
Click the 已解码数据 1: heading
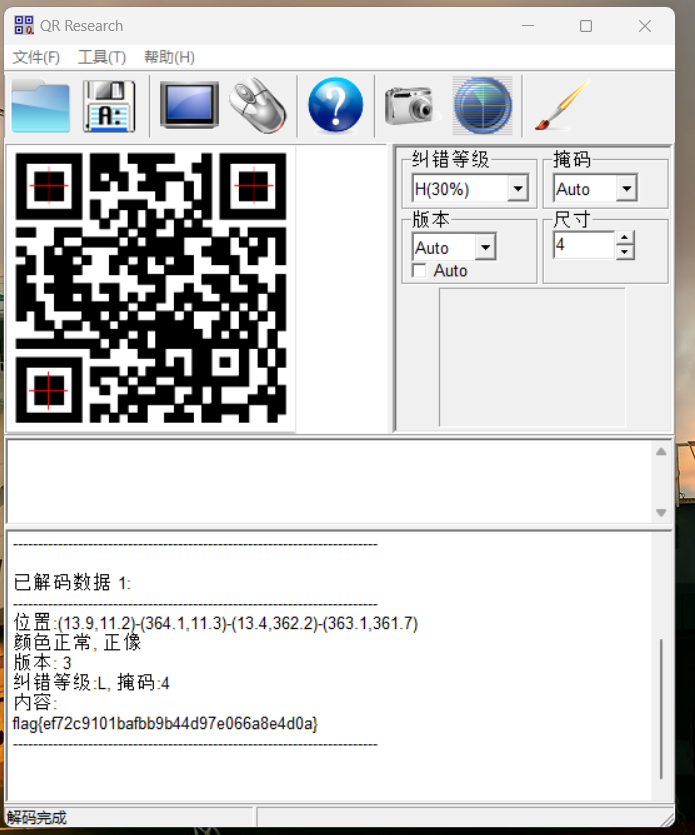[x=72, y=583]
